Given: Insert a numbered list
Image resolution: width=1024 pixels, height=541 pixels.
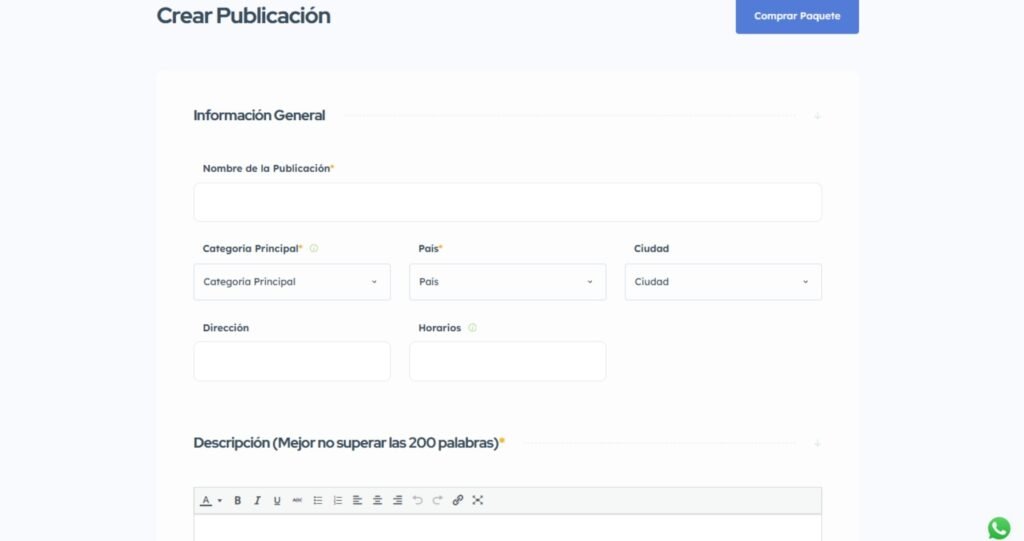Looking at the screenshot, I should coord(338,500).
